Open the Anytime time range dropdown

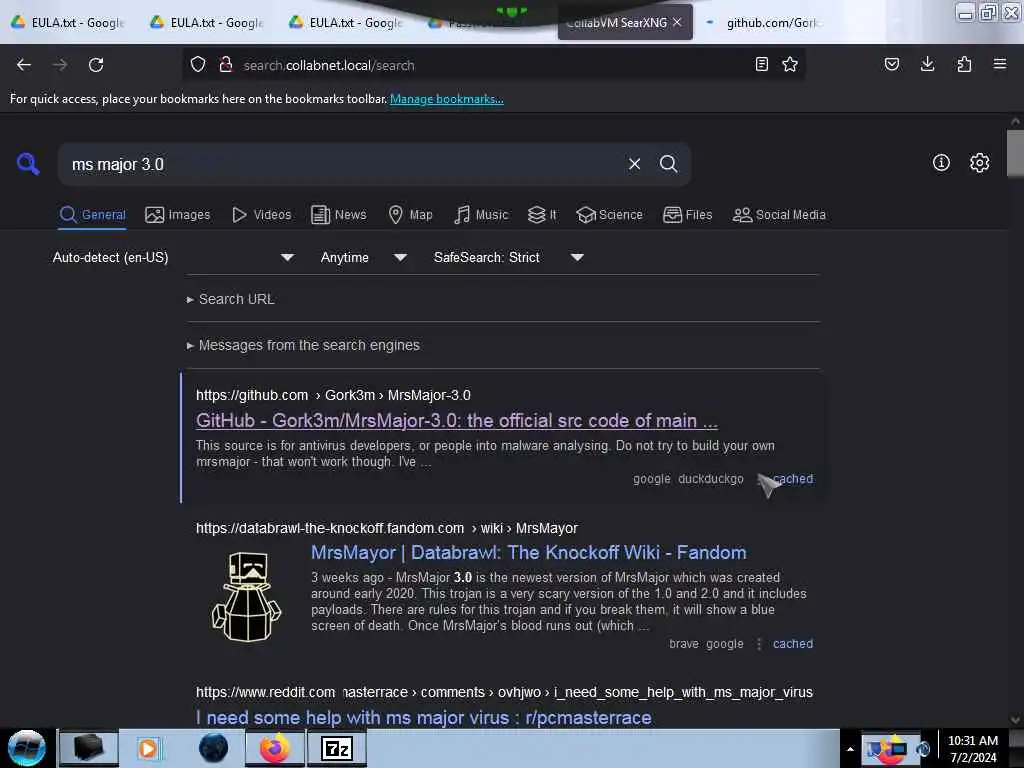tap(363, 257)
